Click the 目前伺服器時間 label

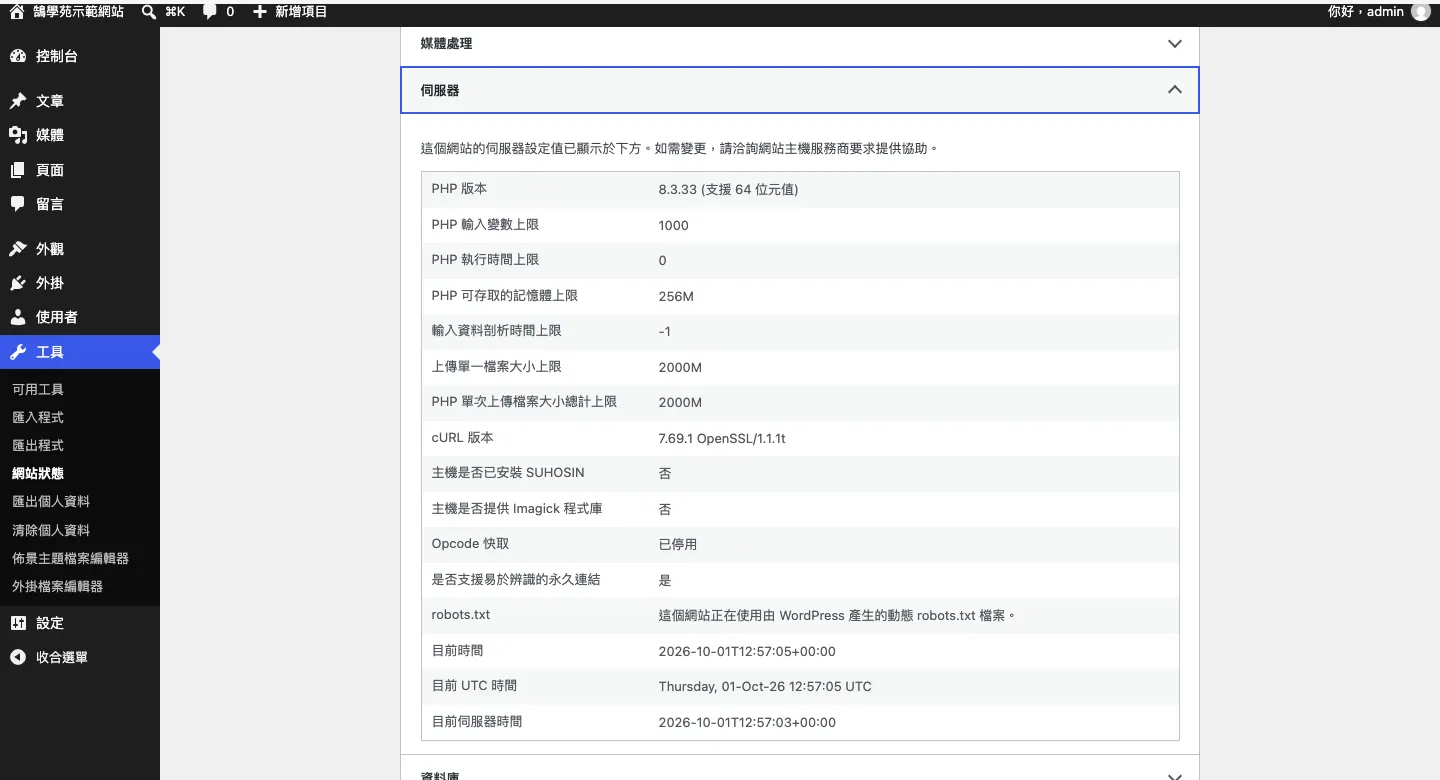point(477,721)
